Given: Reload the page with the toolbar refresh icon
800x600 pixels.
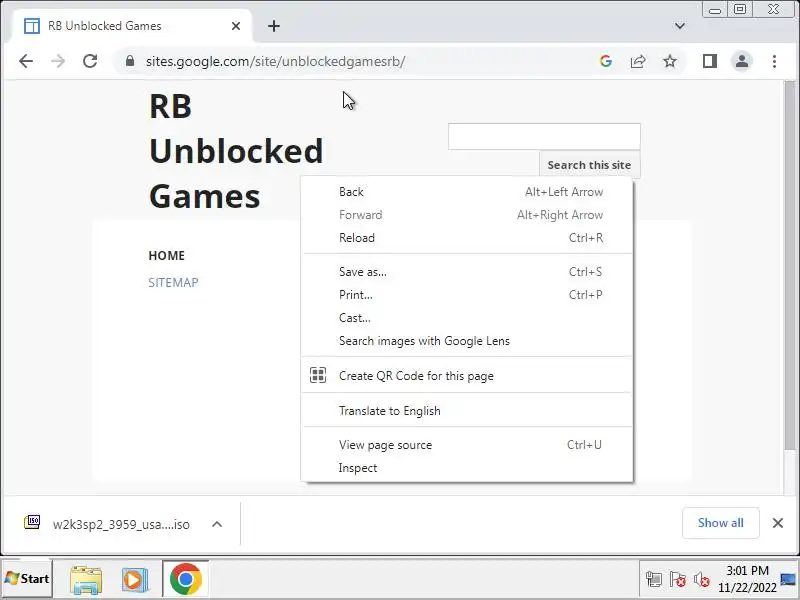Looking at the screenshot, I should point(90,61).
